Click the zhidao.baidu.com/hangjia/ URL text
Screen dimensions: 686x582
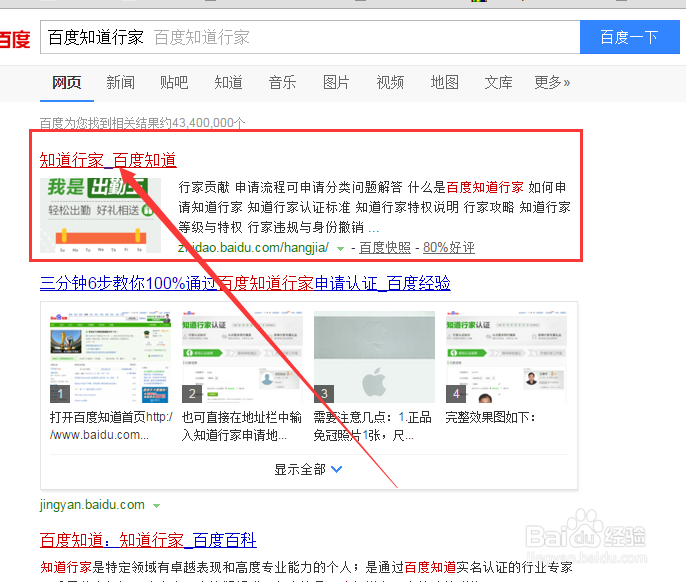click(x=253, y=248)
